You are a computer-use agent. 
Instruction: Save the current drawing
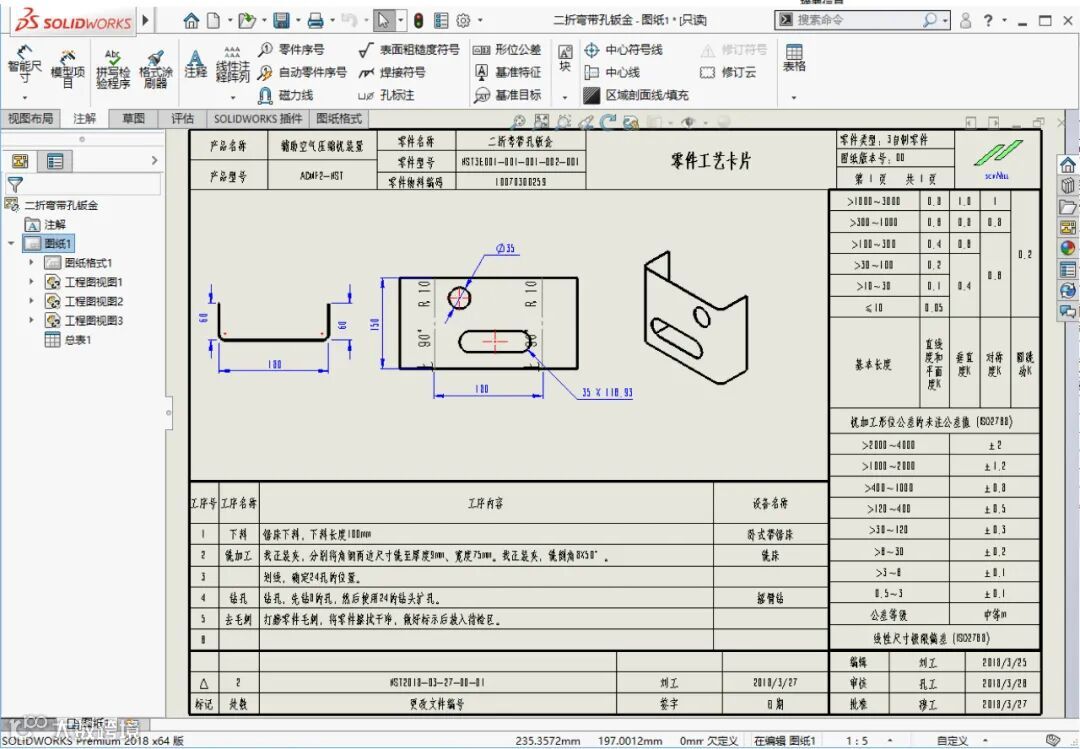[281, 21]
